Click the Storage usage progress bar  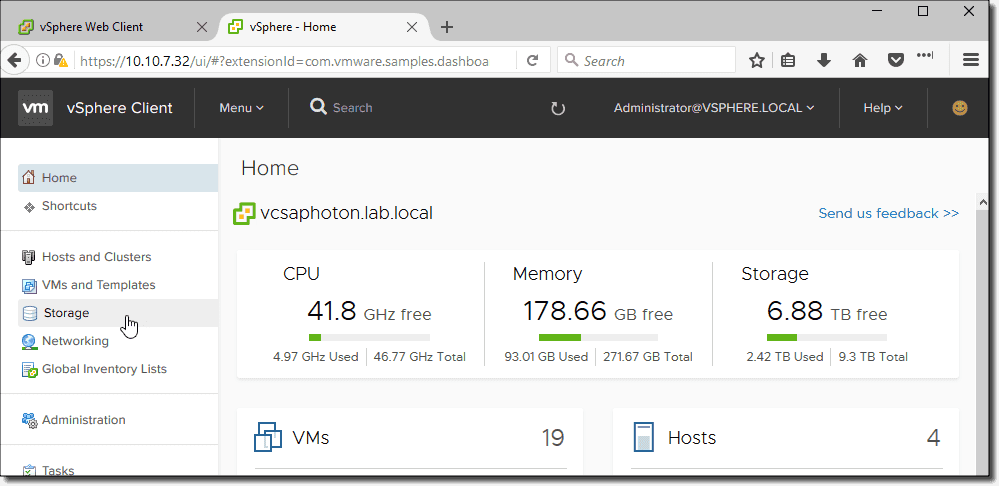(826, 338)
